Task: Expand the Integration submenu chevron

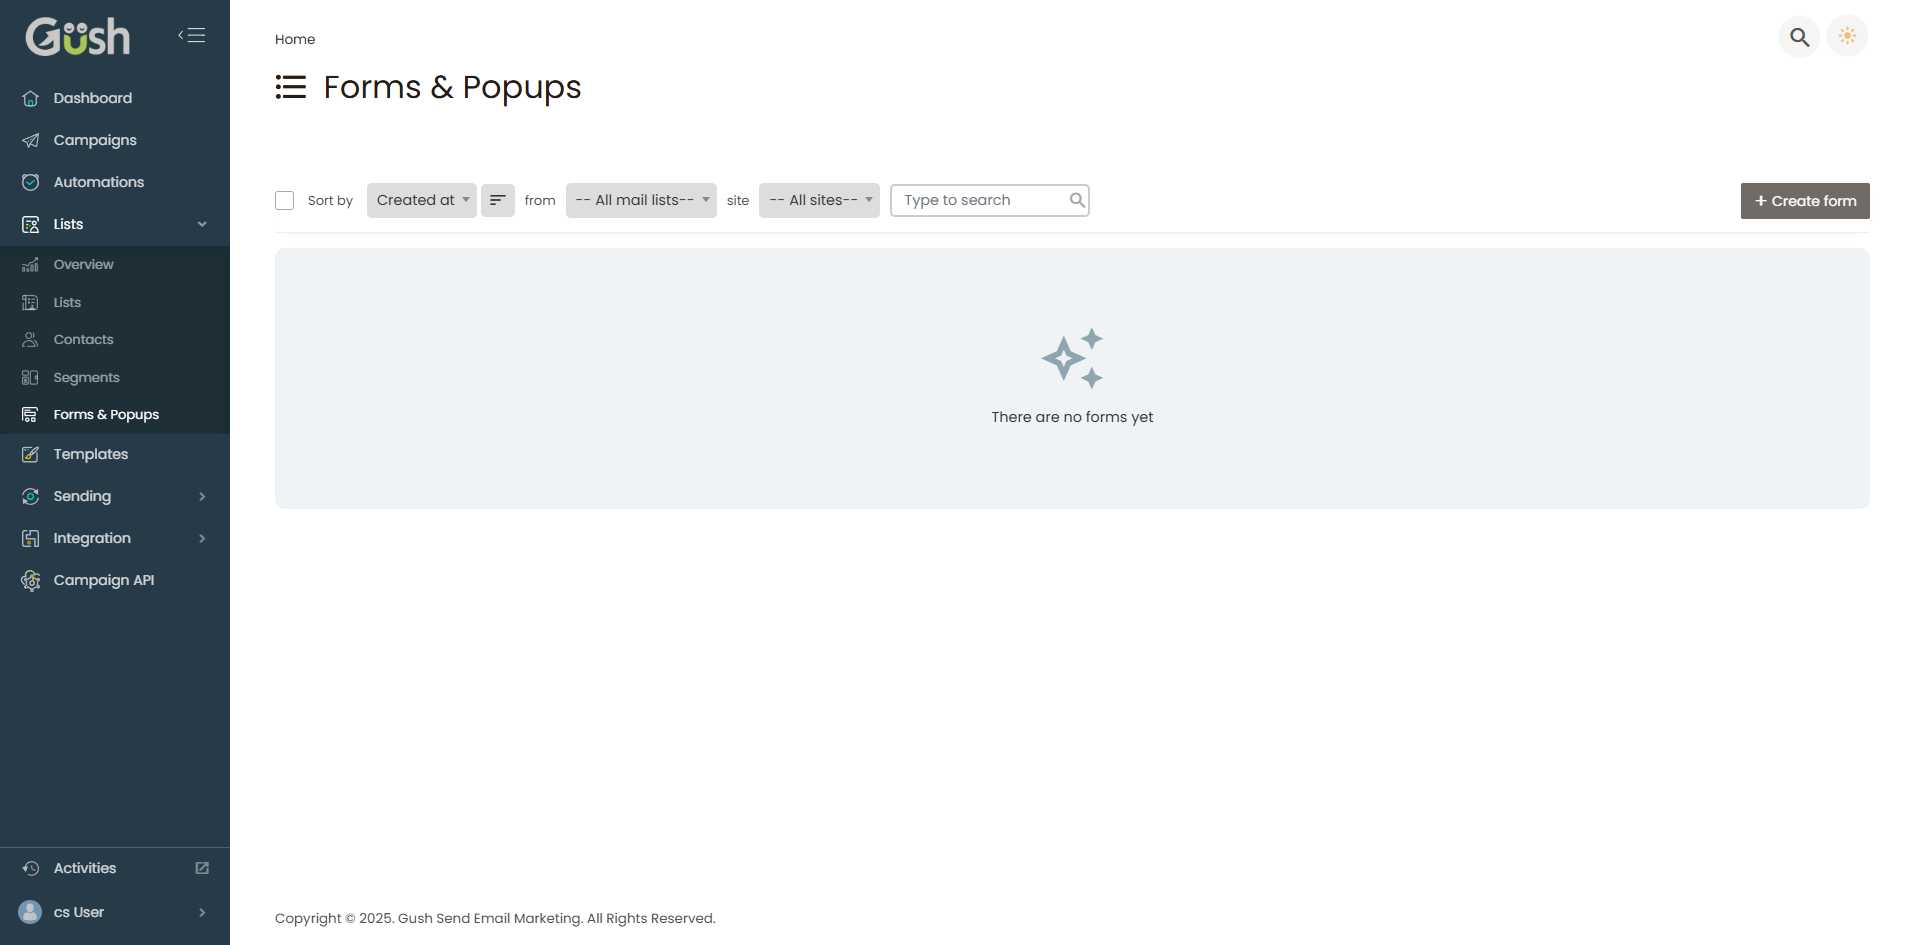Action: [x=202, y=538]
